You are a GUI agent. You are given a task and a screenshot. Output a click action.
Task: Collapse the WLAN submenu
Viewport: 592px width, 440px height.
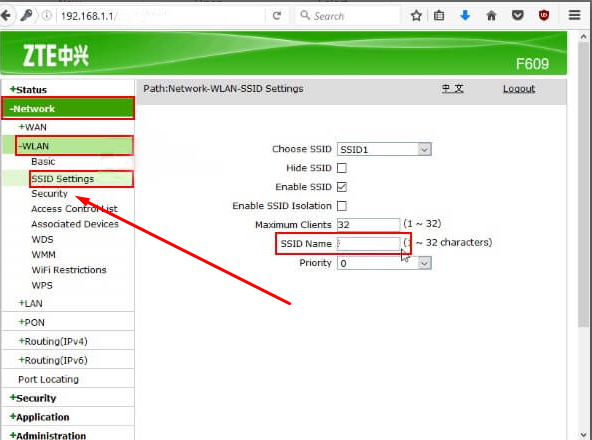pos(34,146)
